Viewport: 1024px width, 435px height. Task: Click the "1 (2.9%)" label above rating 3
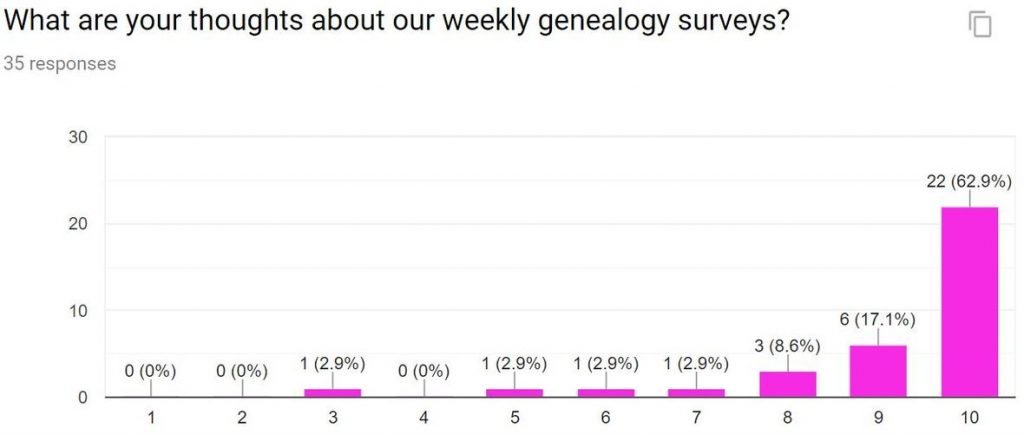point(333,362)
